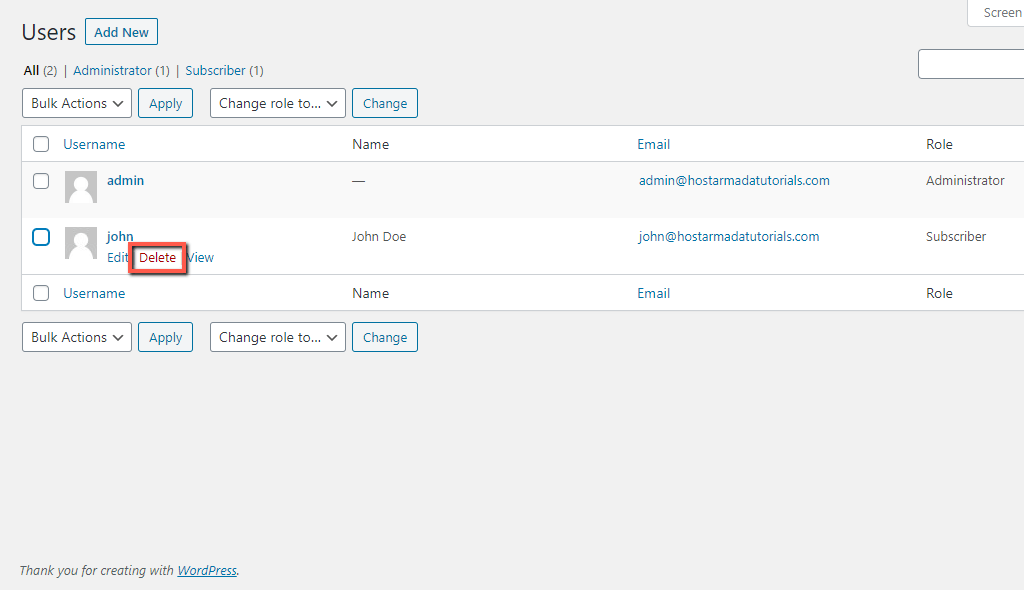Click the bottom Change button
Viewport: 1024px width, 590px height.
tap(385, 337)
